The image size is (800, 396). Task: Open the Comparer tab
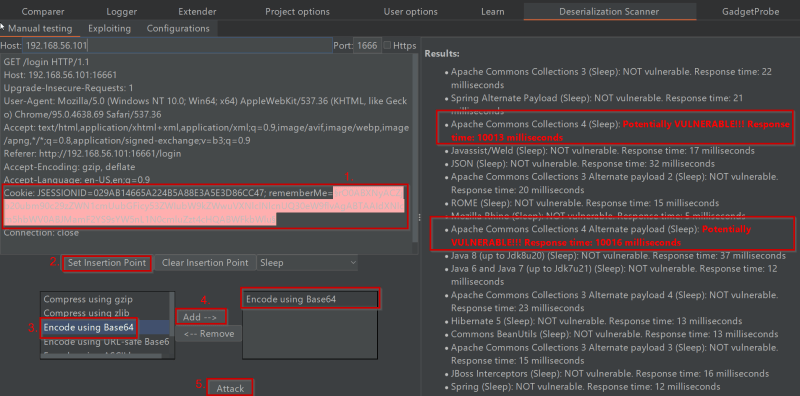coord(43,11)
